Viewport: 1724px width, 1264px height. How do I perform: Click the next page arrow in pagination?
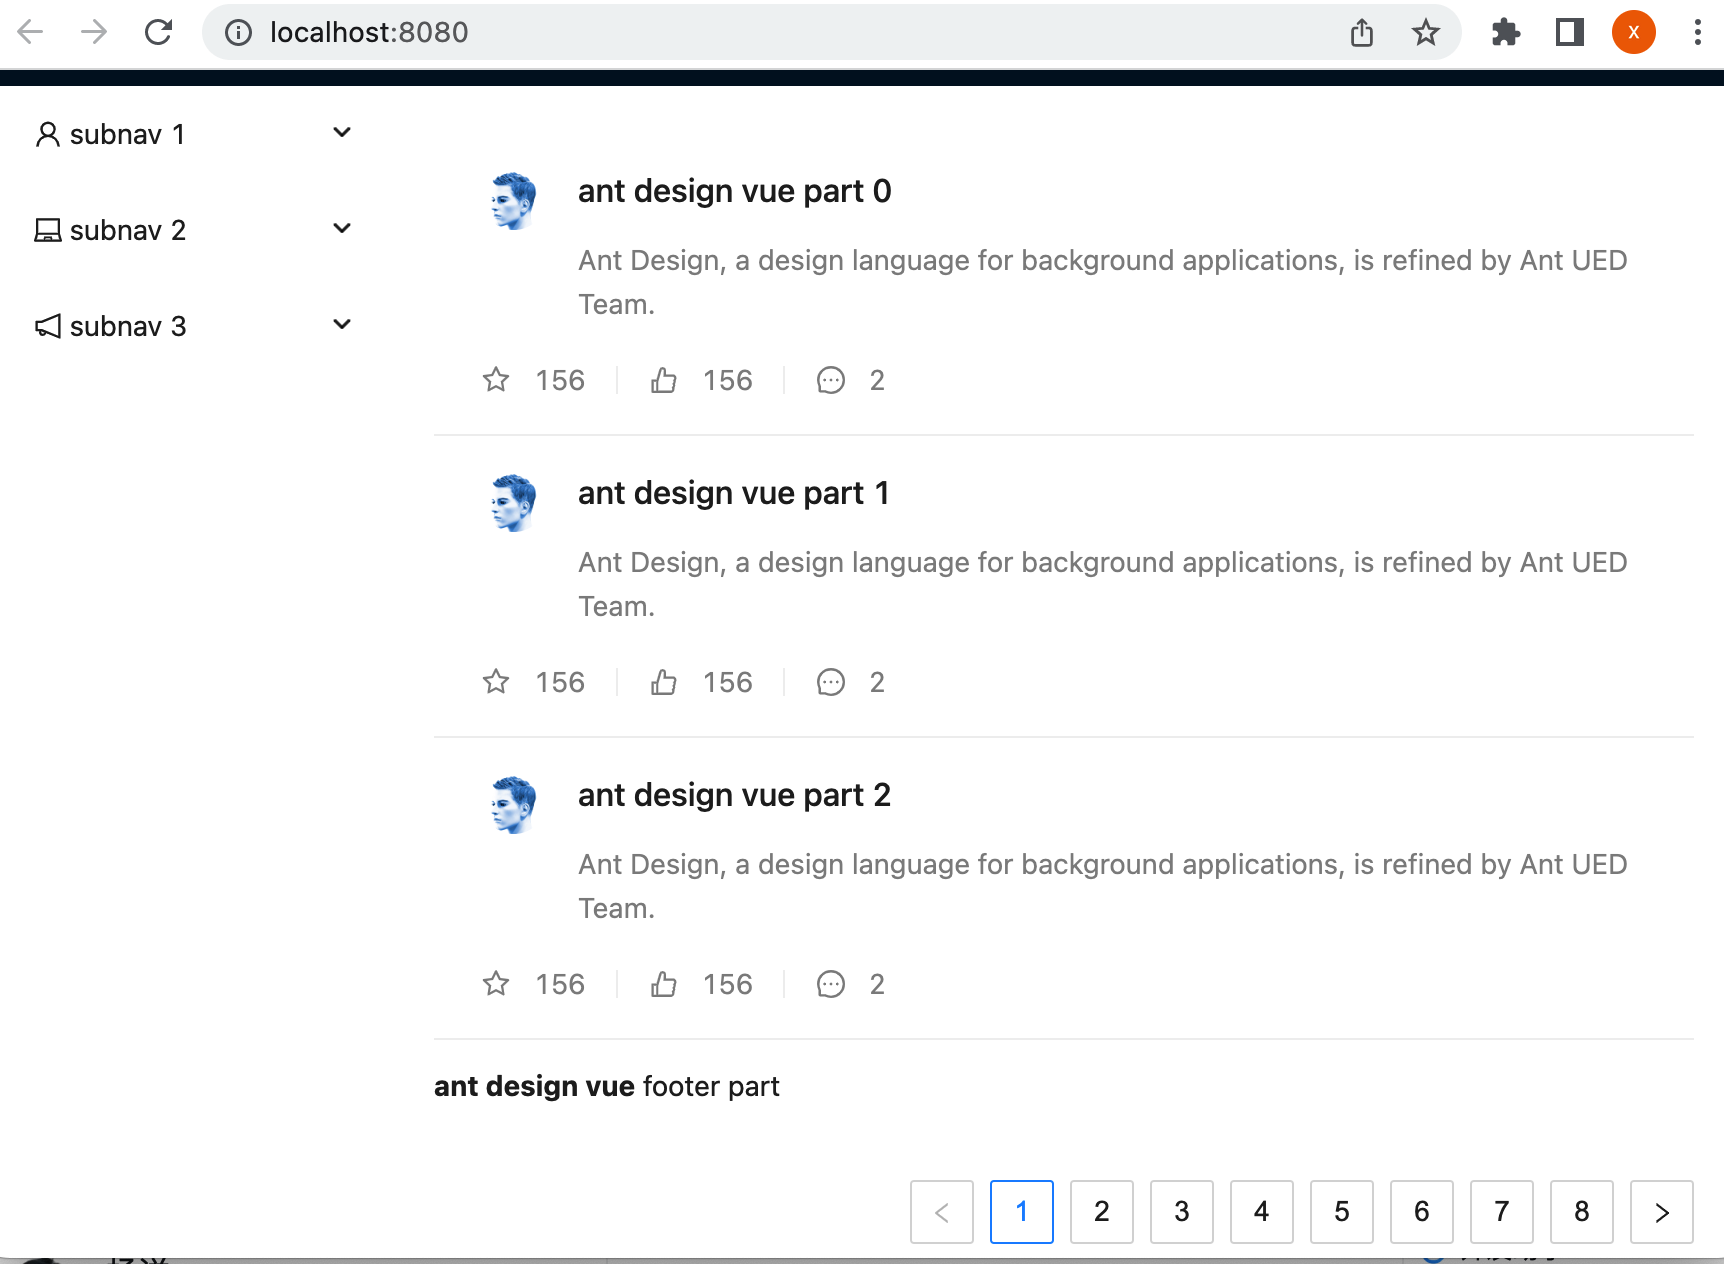click(1662, 1212)
